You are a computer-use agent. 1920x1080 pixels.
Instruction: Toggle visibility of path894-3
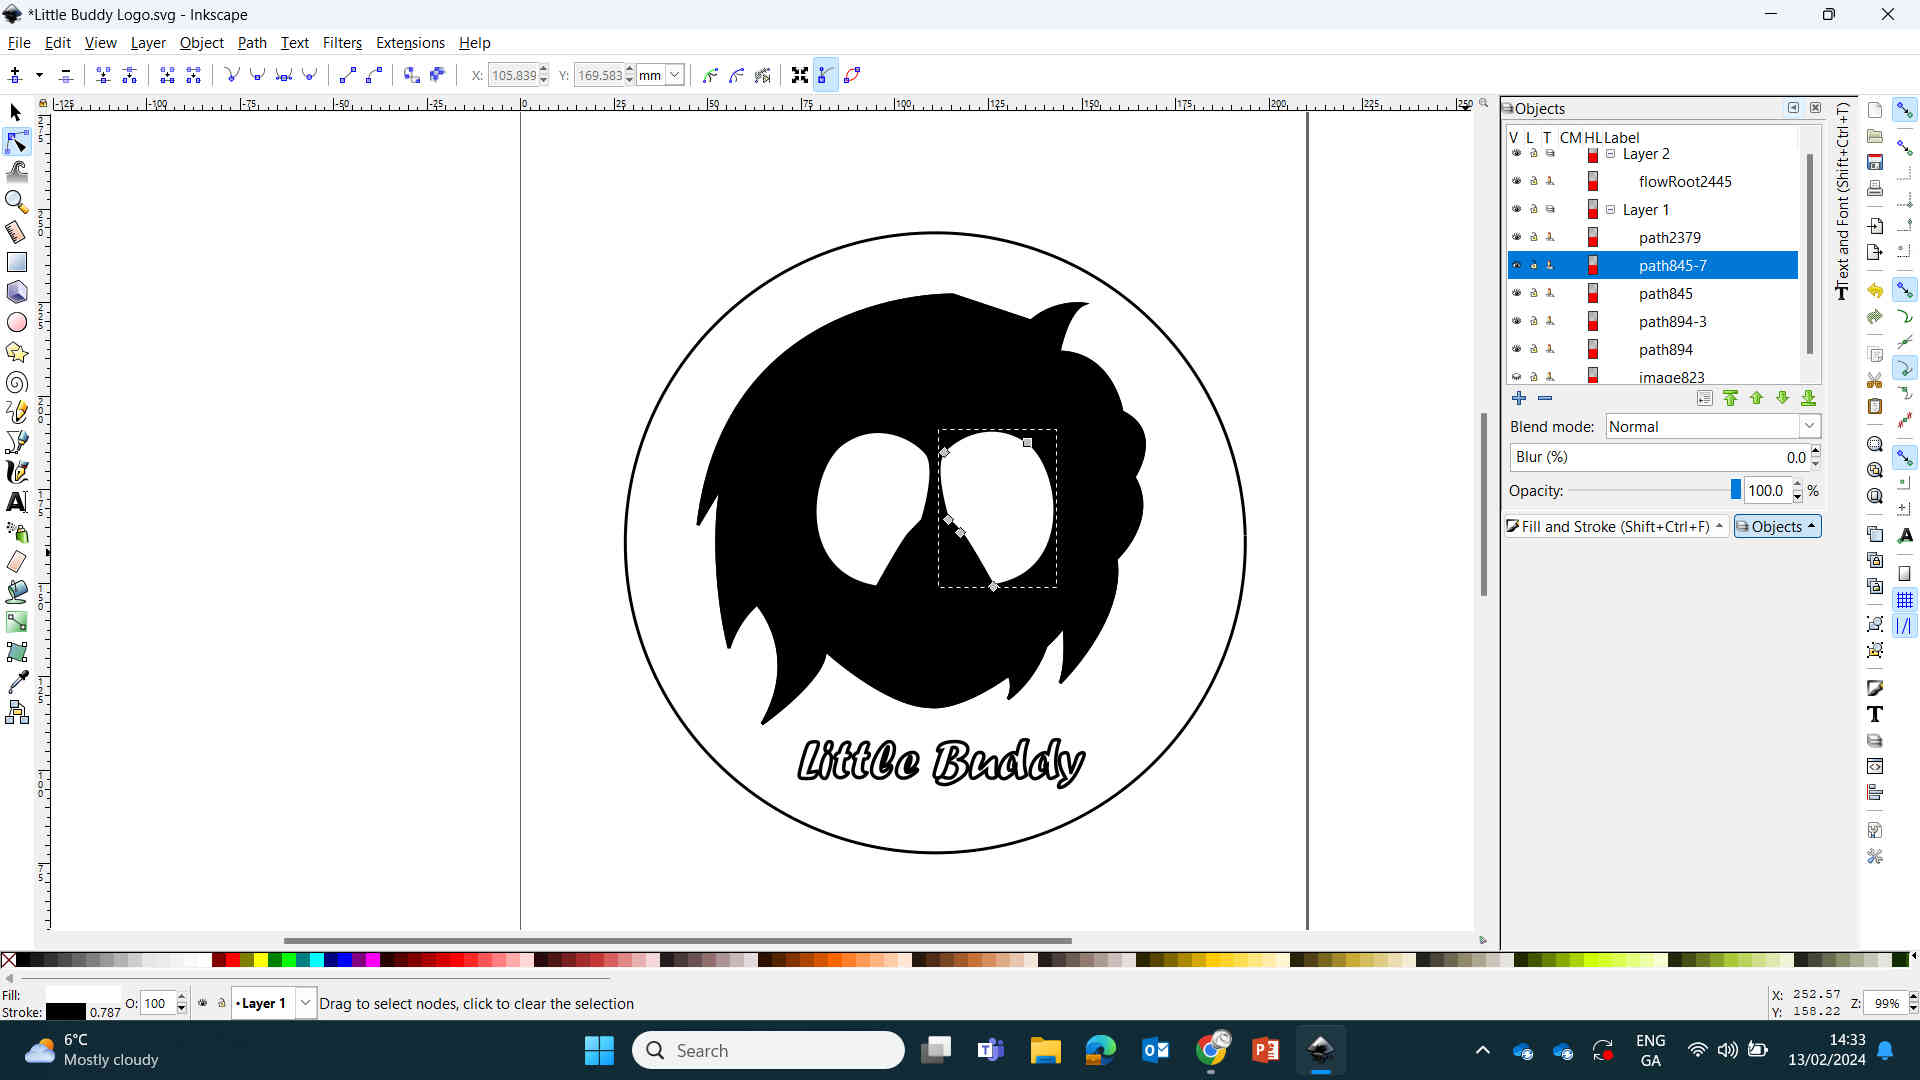tap(1516, 321)
